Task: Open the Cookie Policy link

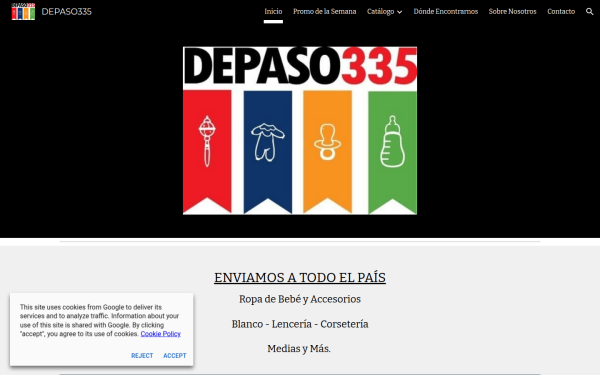Action: coord(161,334)
